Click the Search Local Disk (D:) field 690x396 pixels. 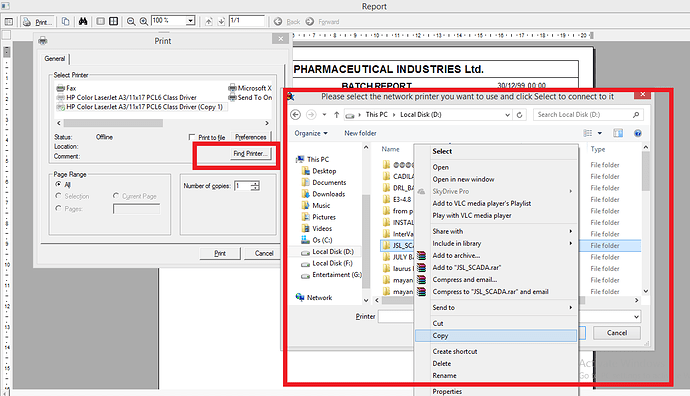click(588, 114)
